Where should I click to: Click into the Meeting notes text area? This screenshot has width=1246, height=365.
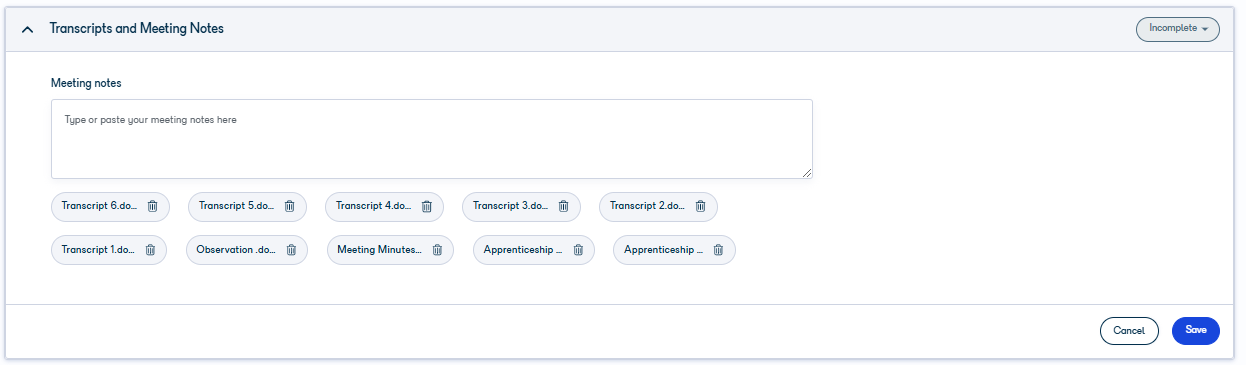(x=431, y=139)
